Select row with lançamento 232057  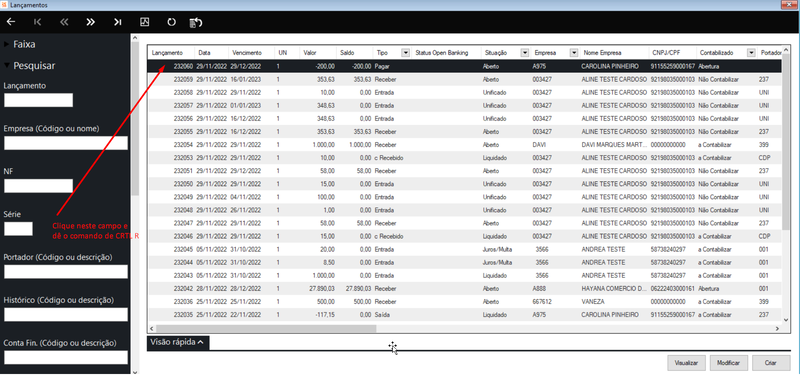click(464, 106)
